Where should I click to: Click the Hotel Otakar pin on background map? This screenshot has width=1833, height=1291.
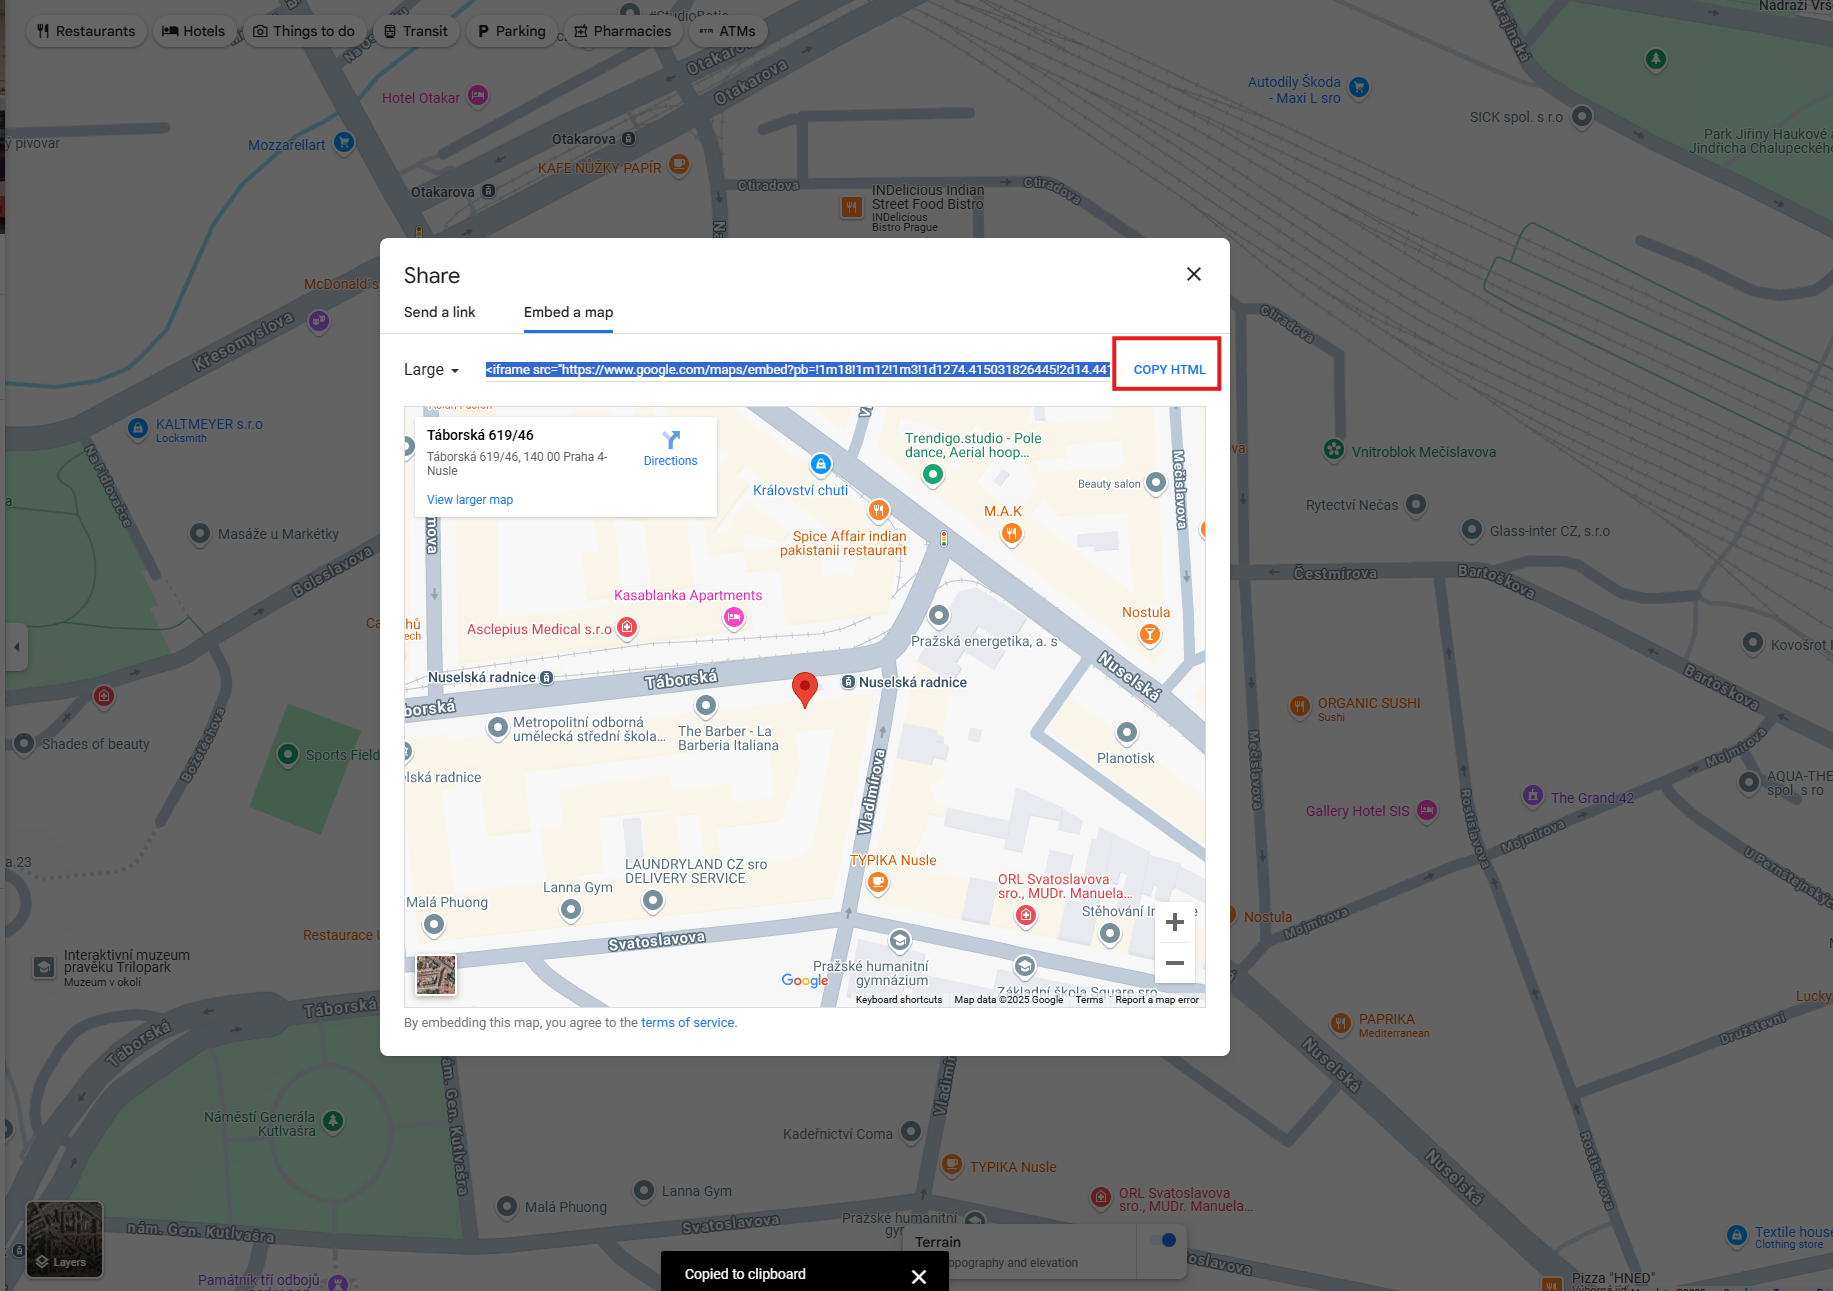[x=478, y=95]
